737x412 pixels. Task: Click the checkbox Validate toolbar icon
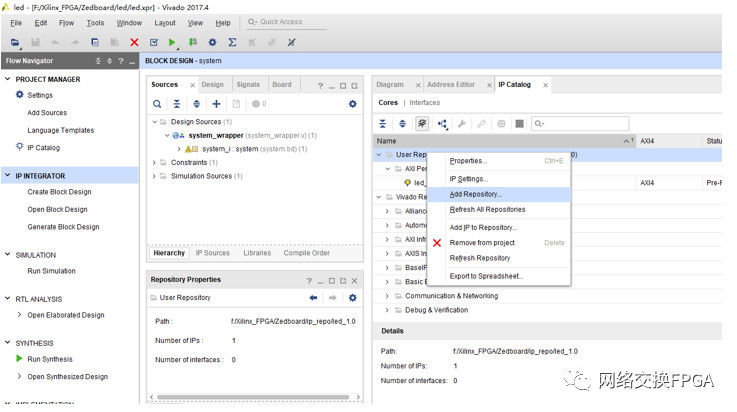(154, 42)
